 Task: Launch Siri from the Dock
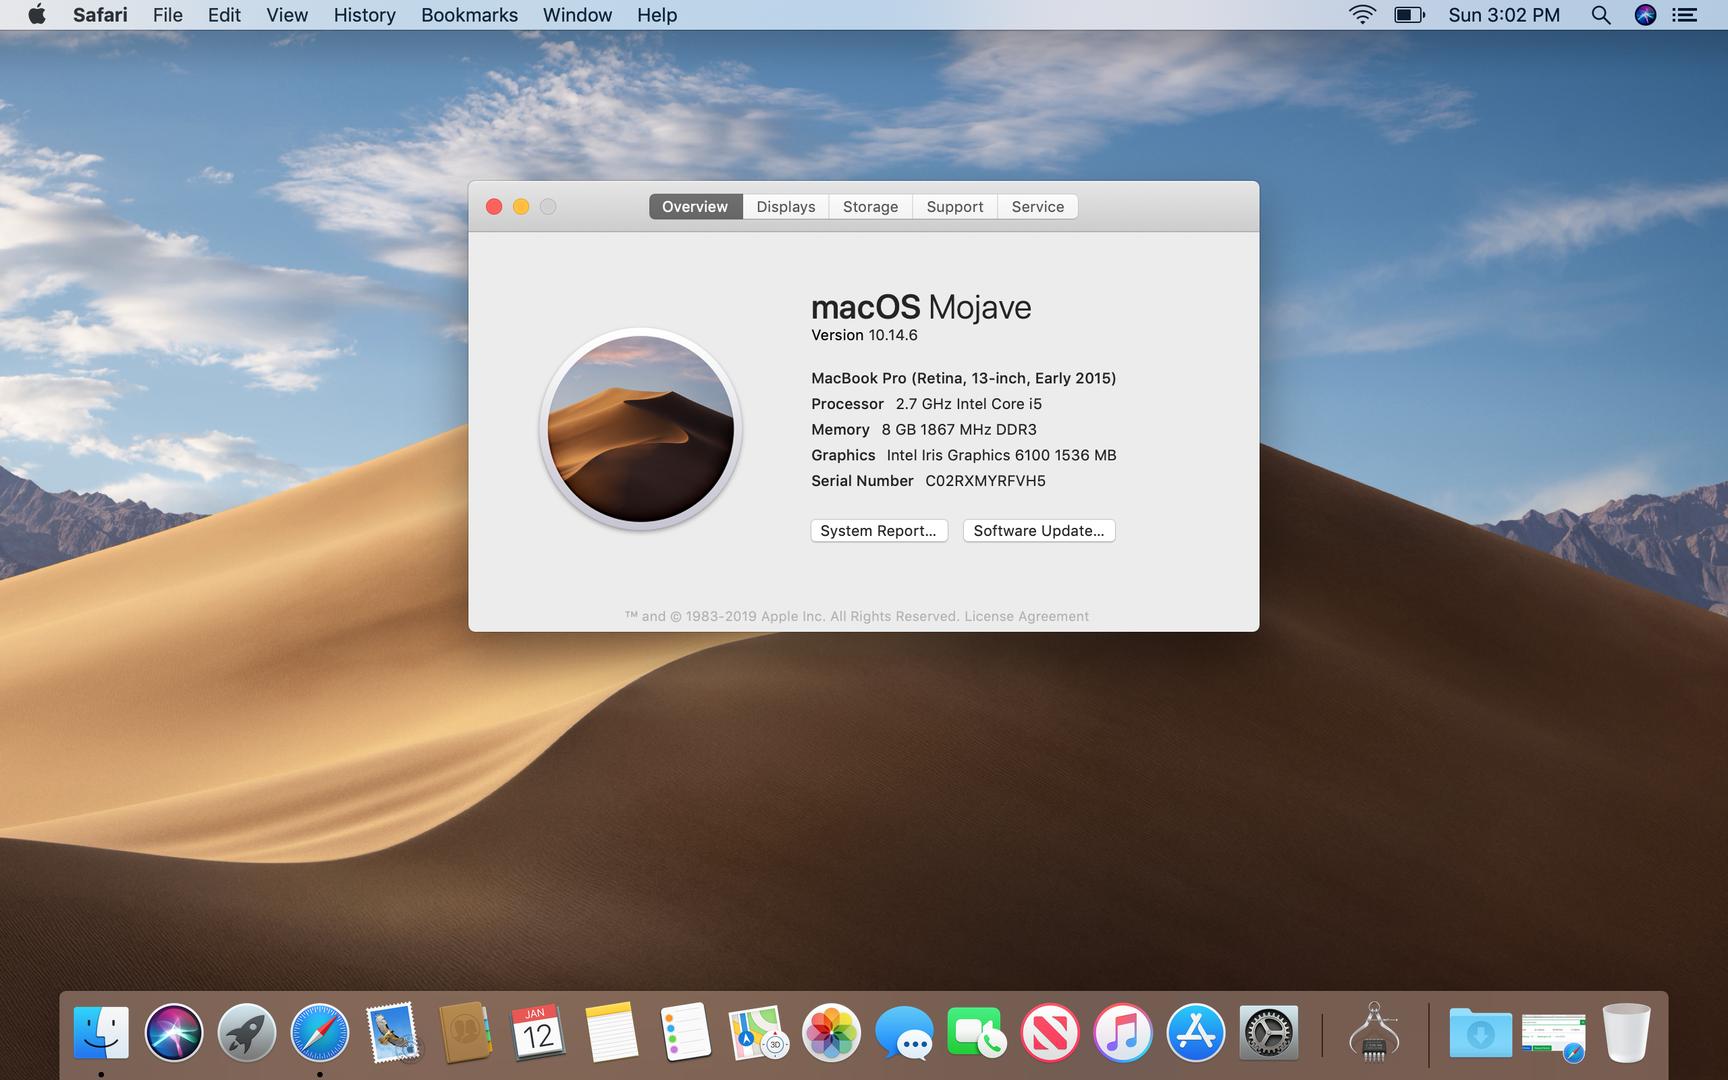coord(174,1033)
